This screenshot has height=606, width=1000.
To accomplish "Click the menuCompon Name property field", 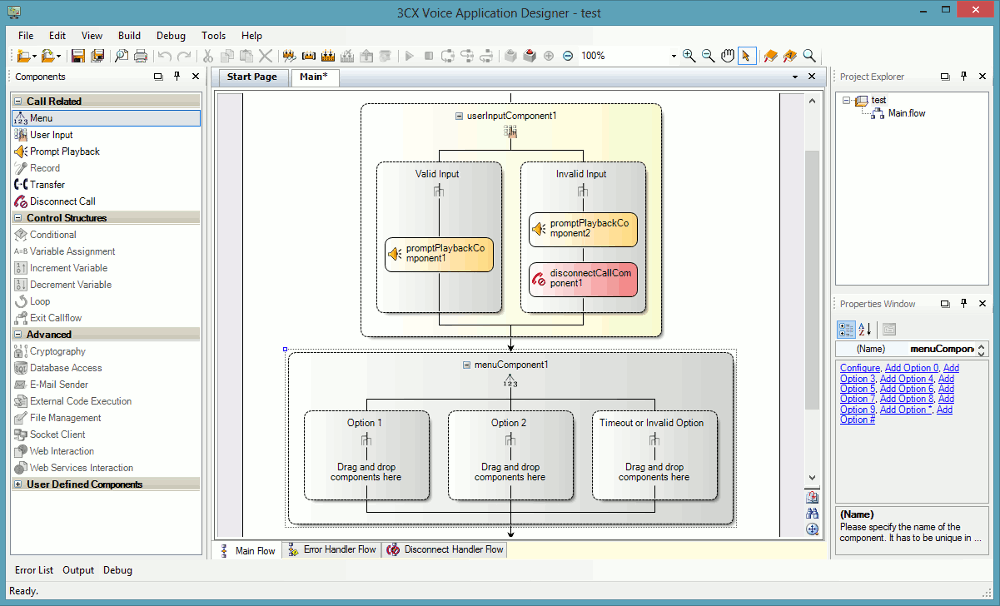I will pyautogui.click(x=942, y=349).
